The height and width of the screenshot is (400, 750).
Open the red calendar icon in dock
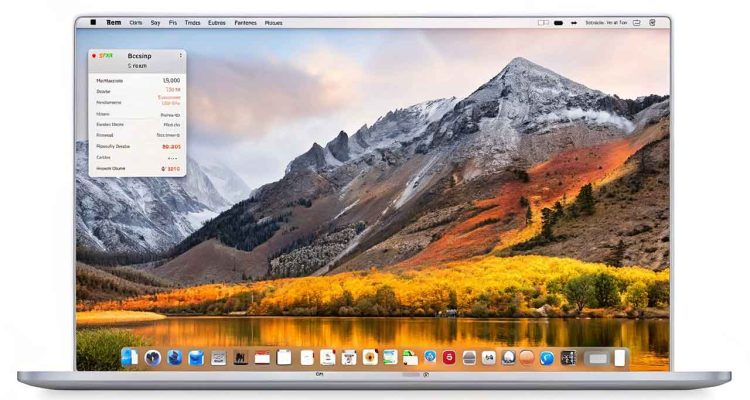(262, 357)
